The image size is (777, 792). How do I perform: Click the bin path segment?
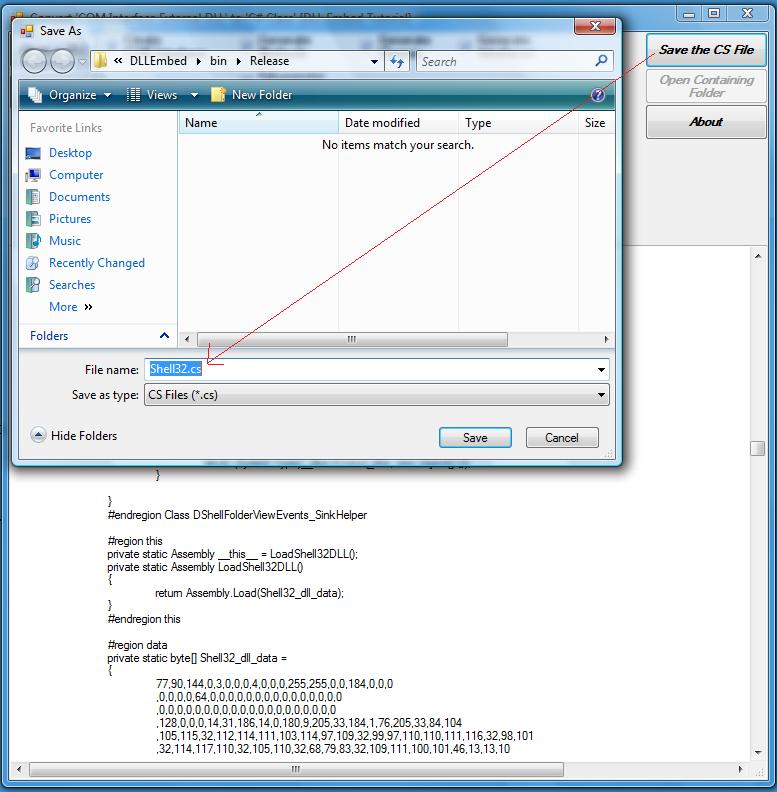click(x=218, y=61)
